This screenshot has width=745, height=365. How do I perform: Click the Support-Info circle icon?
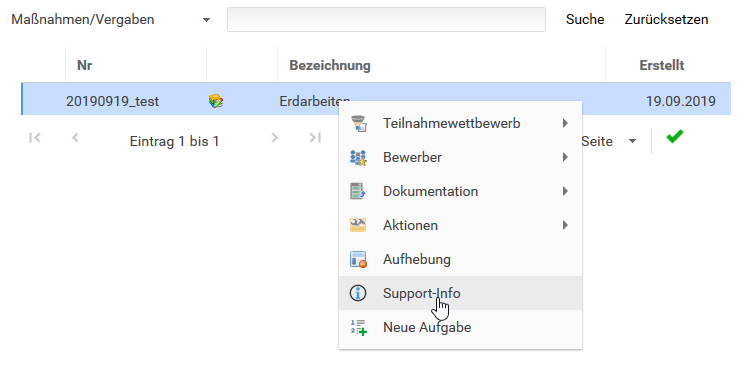[x=358, y=293]
